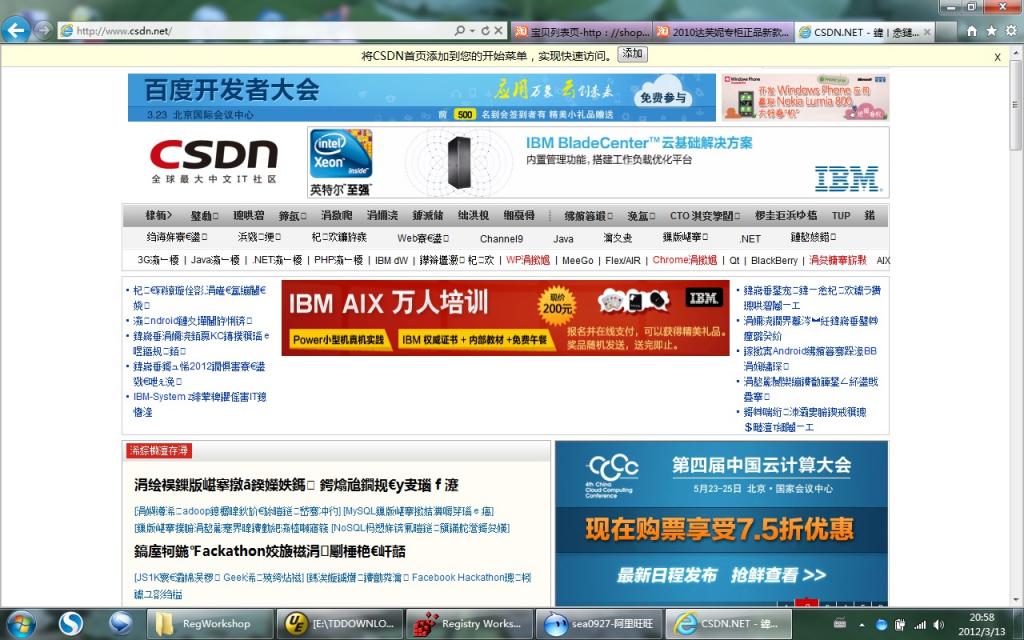Open the Windows Phone Nokia Lumia 800 ad
Image resolution: width=1024 pixels, height=640 pixels.
point(806,97)
